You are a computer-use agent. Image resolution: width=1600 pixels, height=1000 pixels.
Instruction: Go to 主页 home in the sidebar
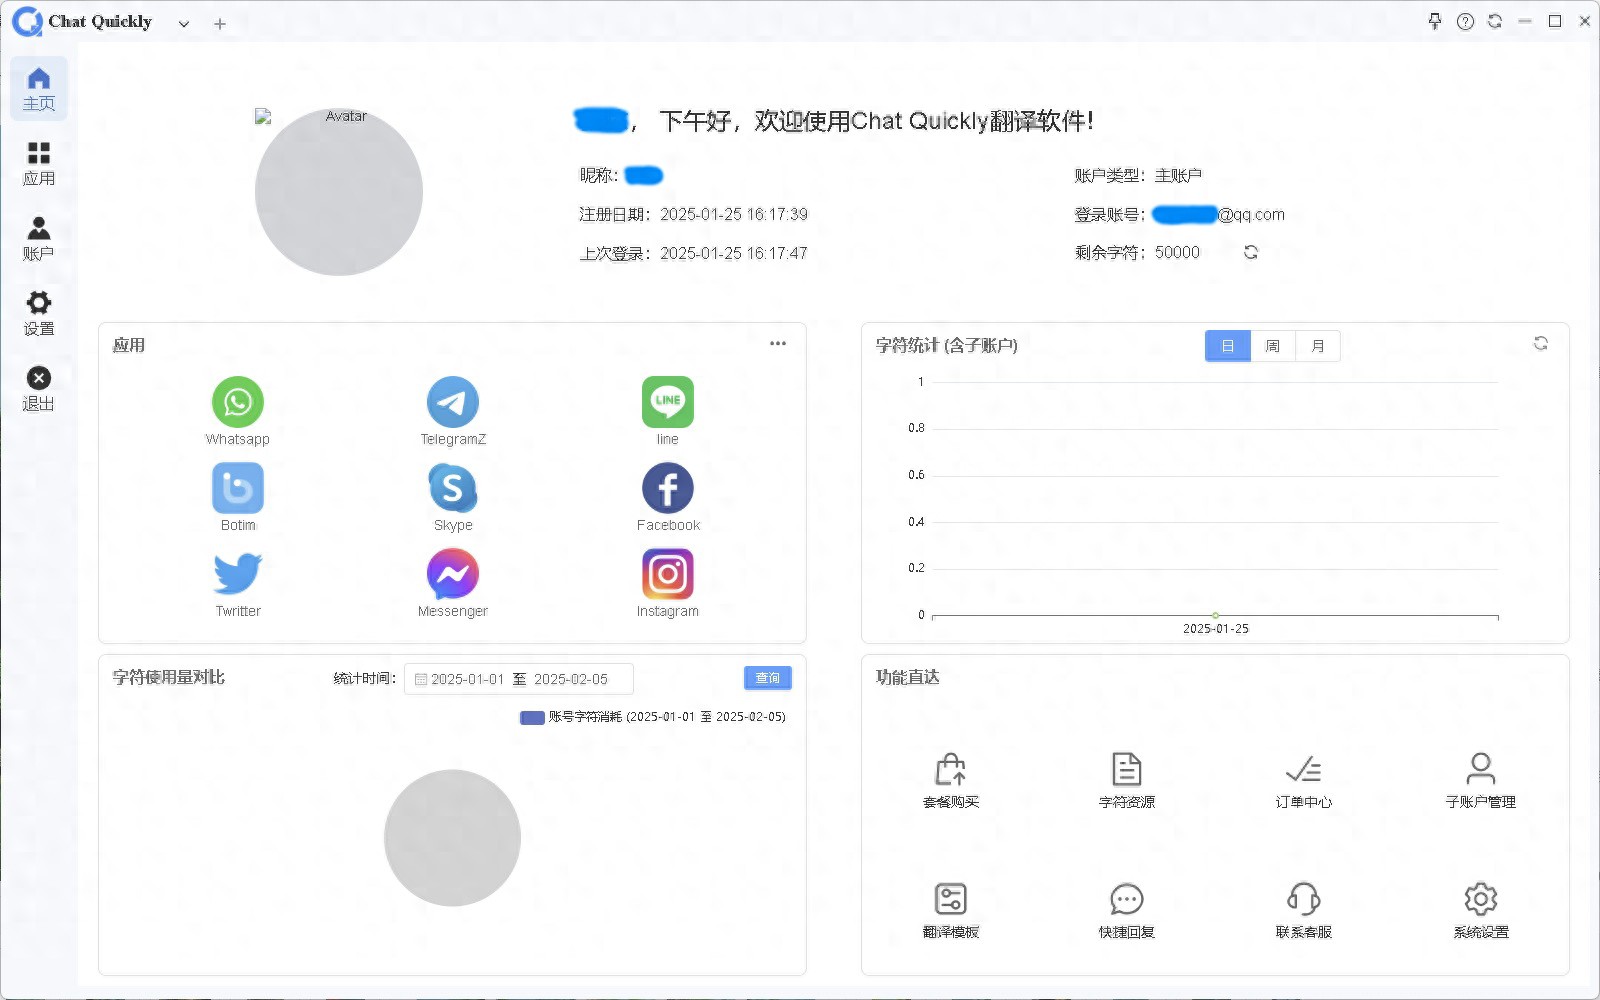pos(39,89)
